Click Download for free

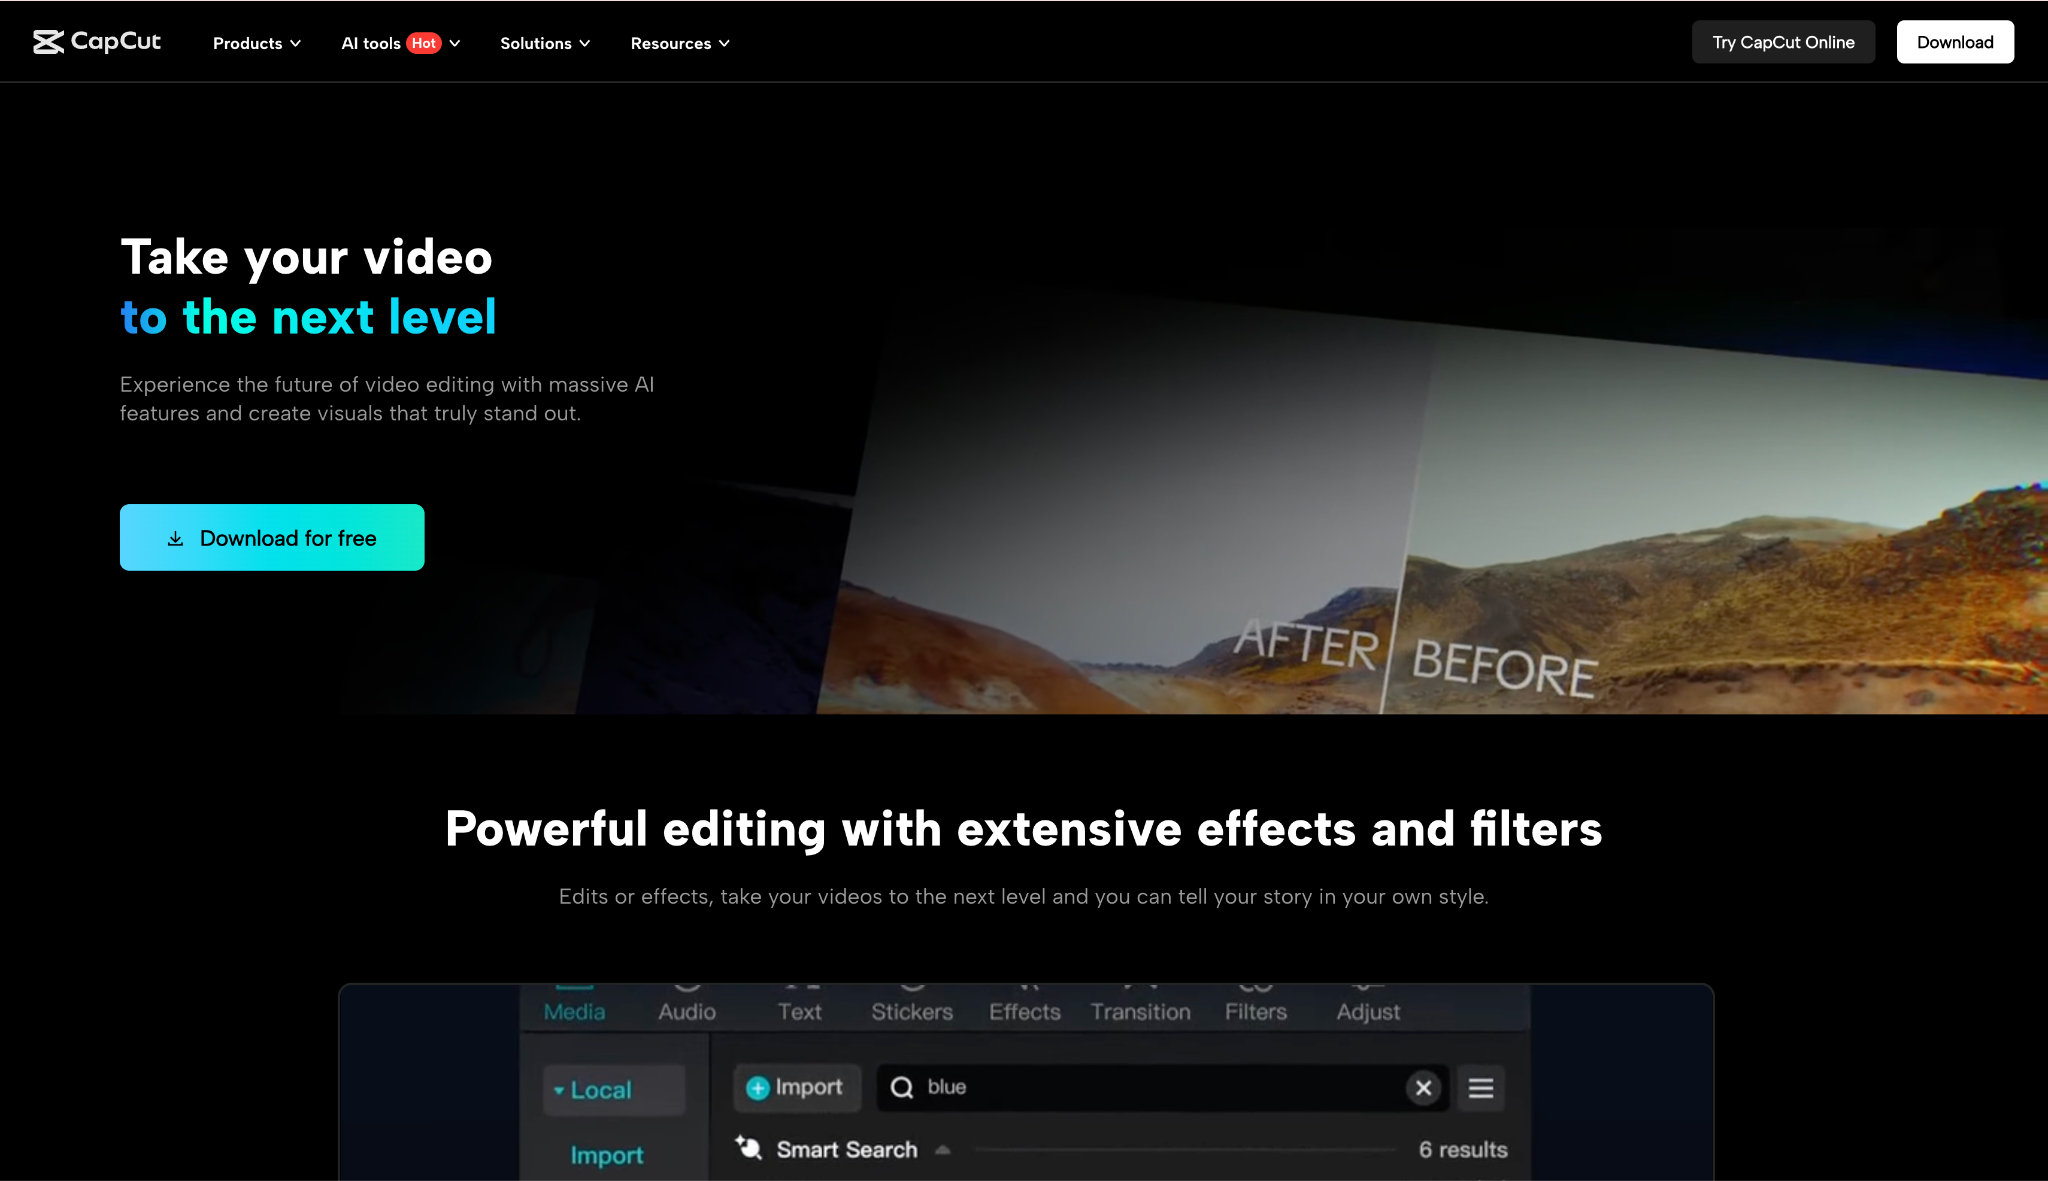click(x=272, y=537)
